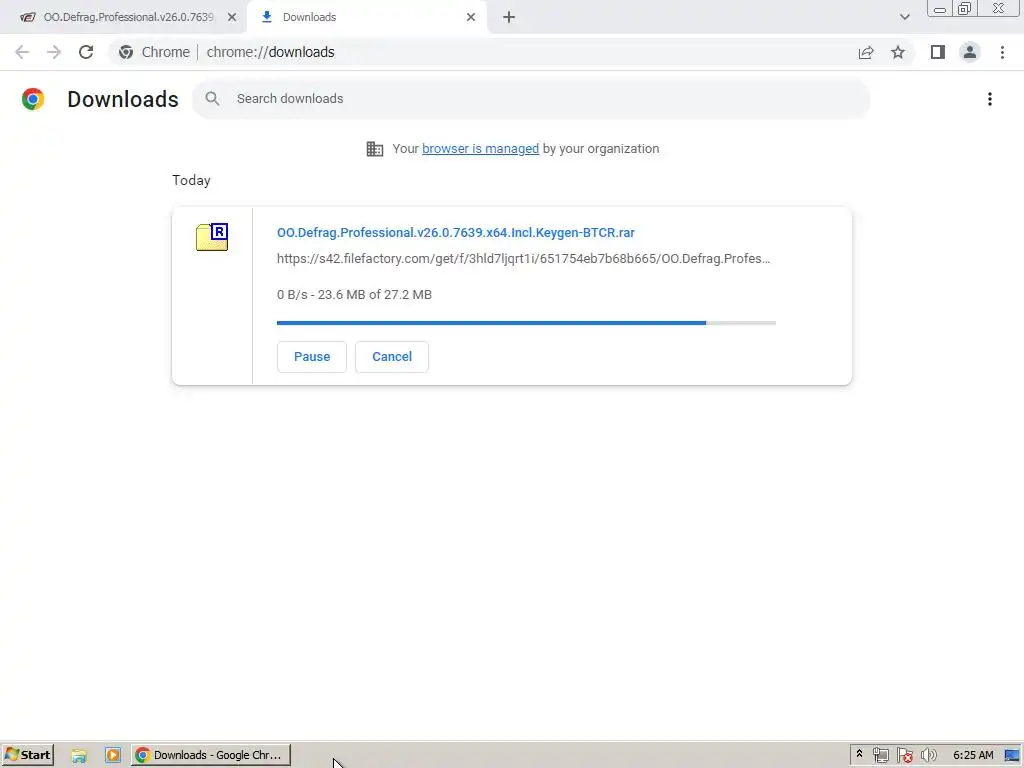Click the filefactory source URL
The image size is (1024, 768).
pyautogui.click(x=523, y=259)
